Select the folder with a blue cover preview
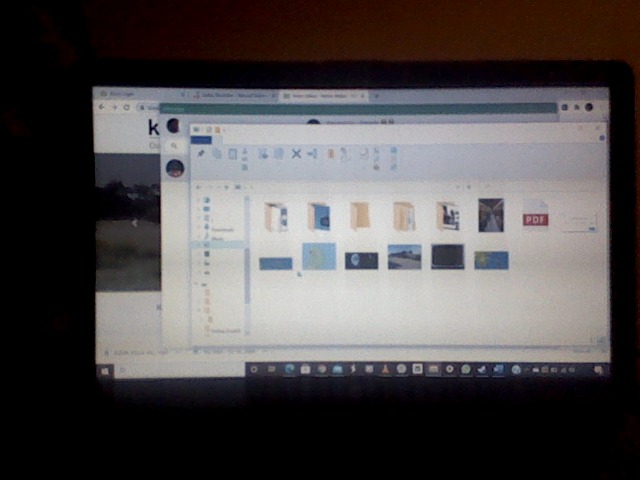The image size is (640, 480). (319, 217)
